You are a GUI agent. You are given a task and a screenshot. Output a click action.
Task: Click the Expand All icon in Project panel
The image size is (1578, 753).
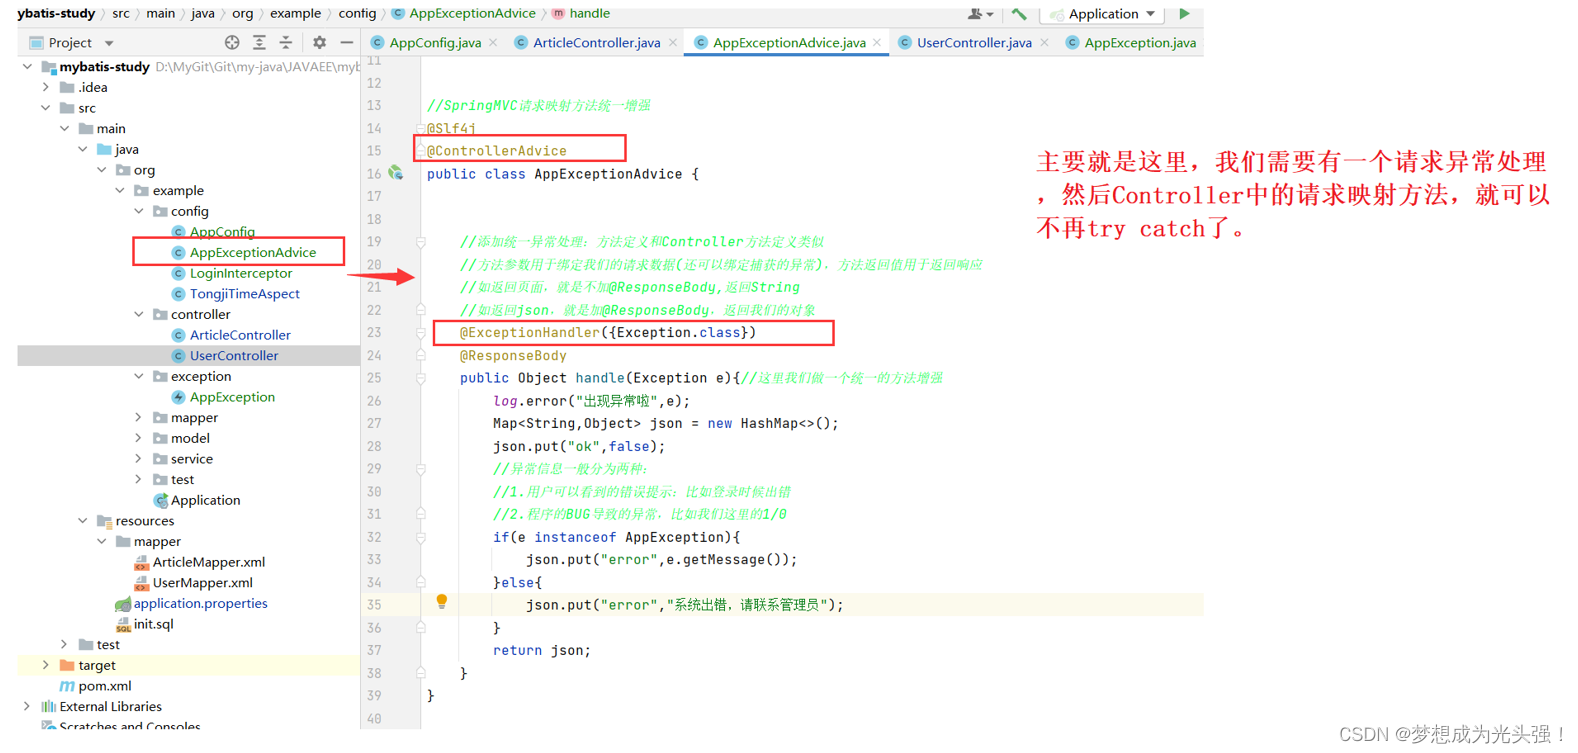click(259, 43)
